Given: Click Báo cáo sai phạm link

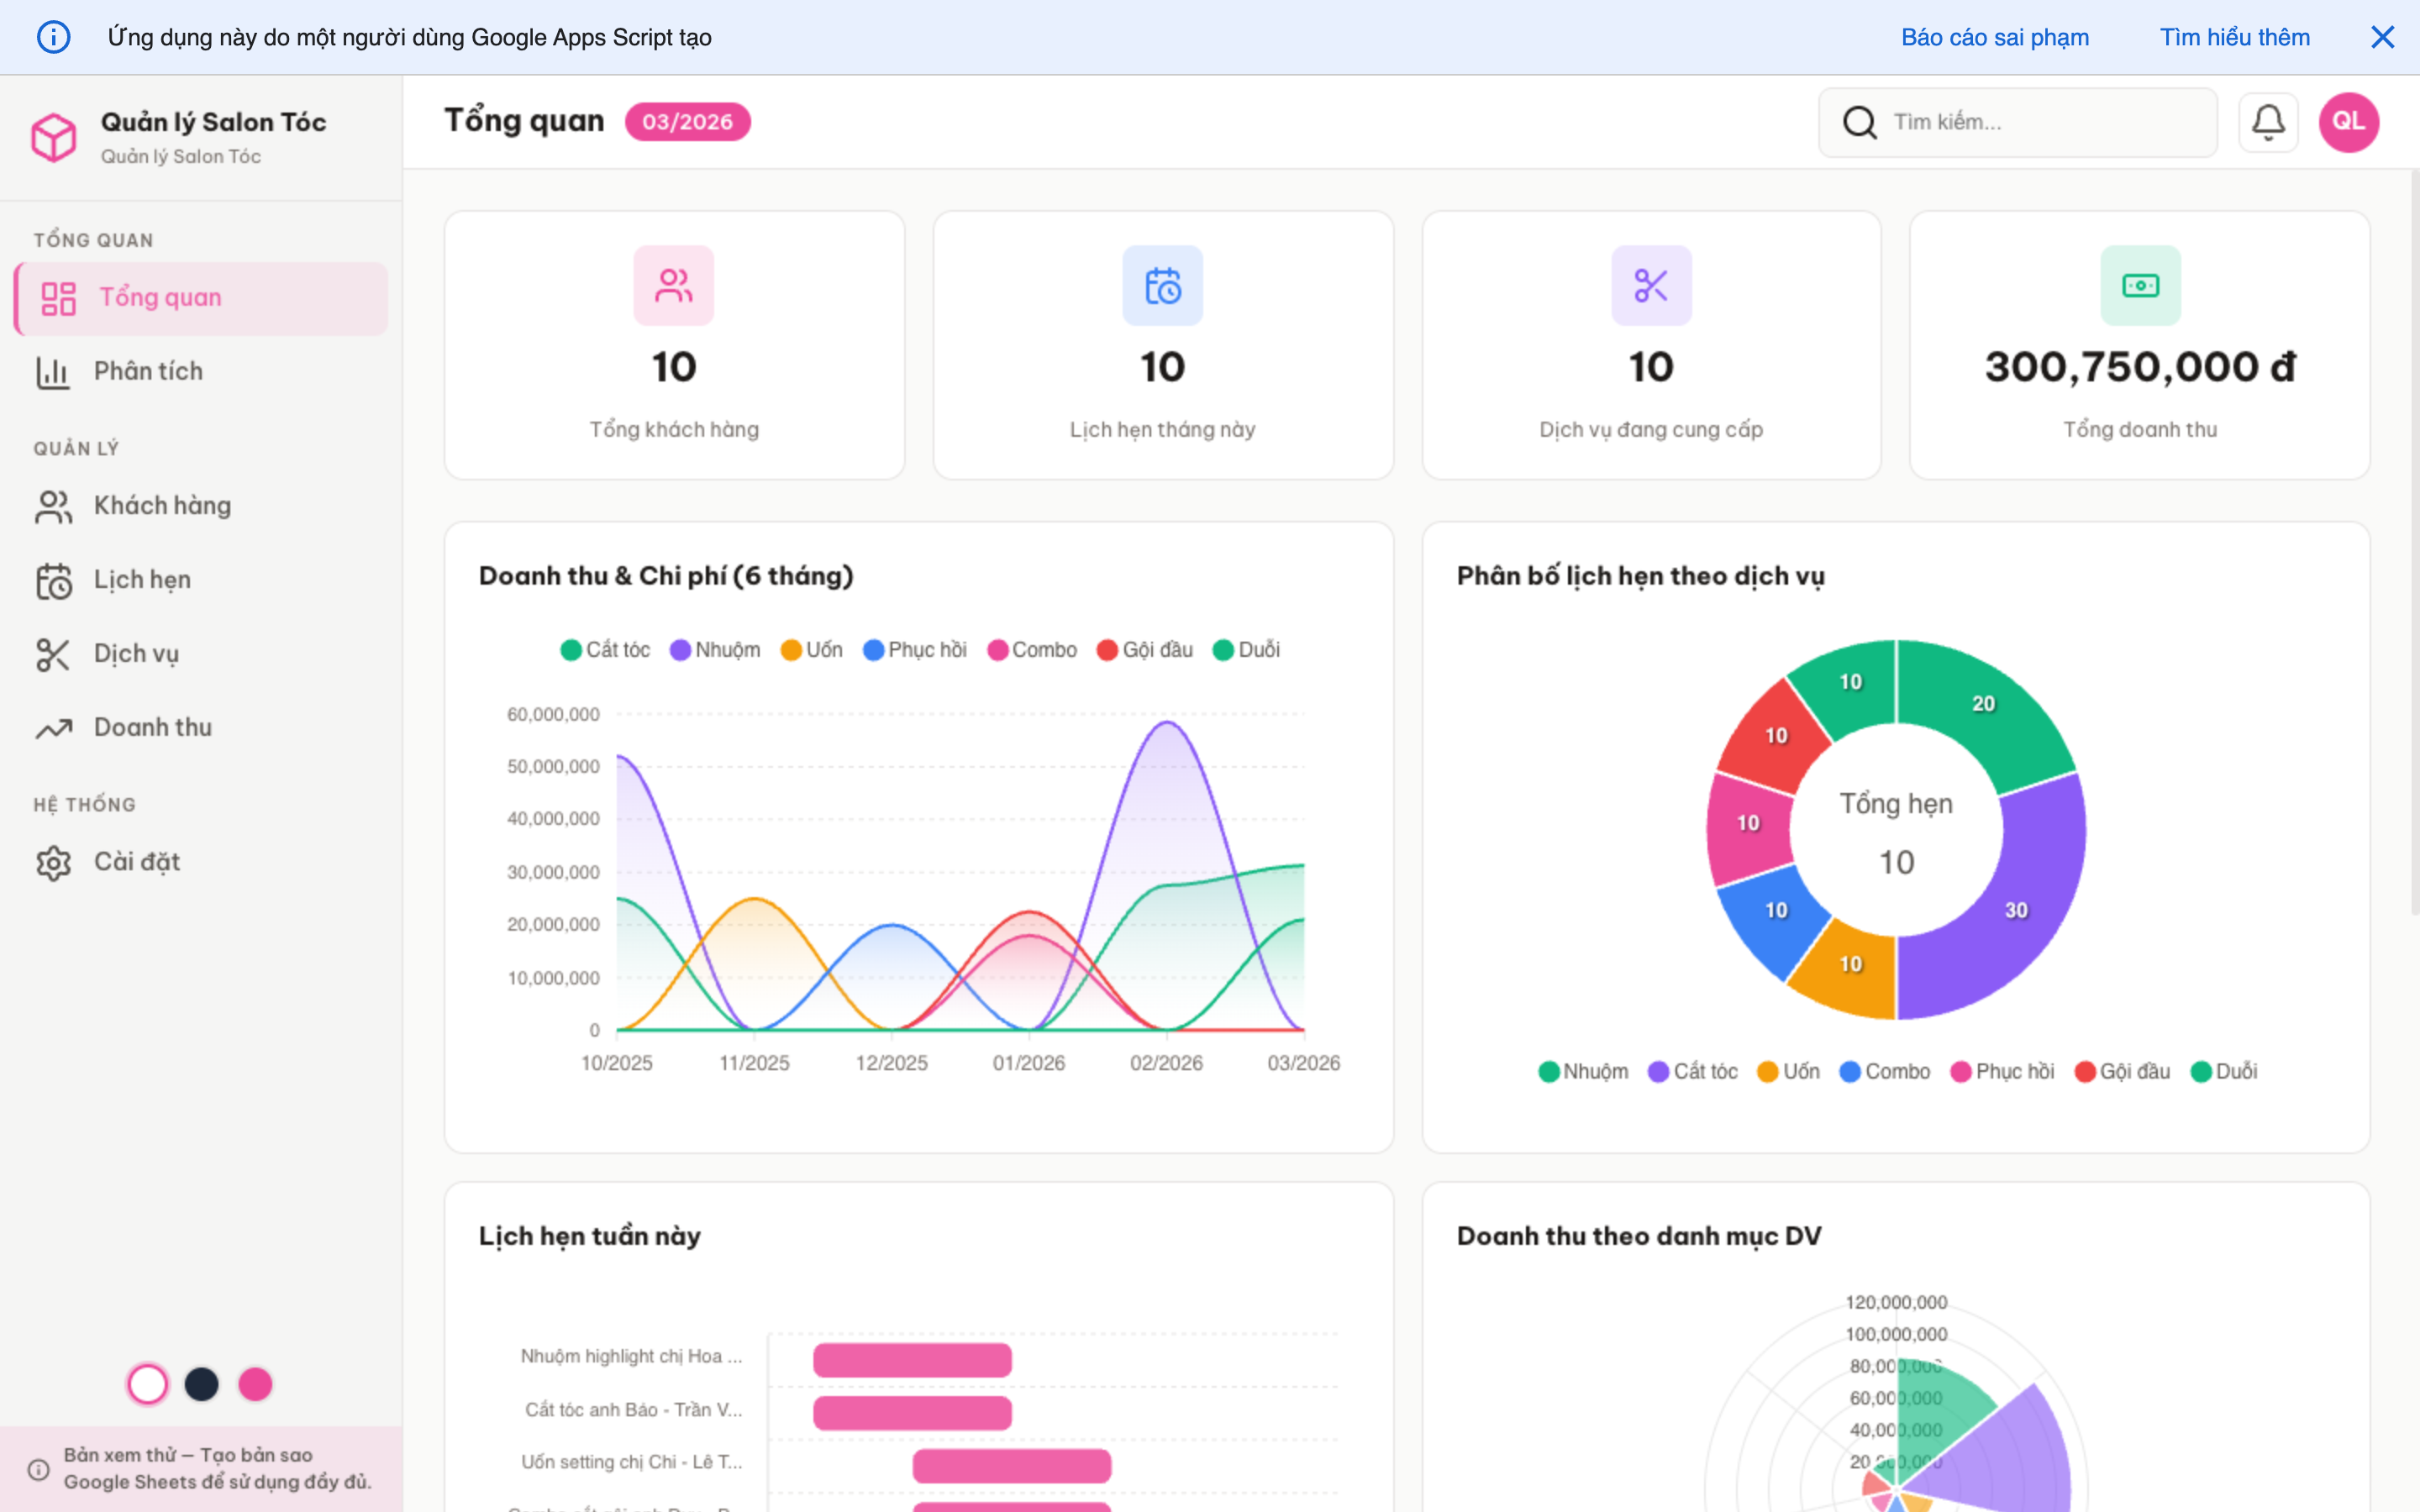Looking at the screenshot, I should [1994, 38].
